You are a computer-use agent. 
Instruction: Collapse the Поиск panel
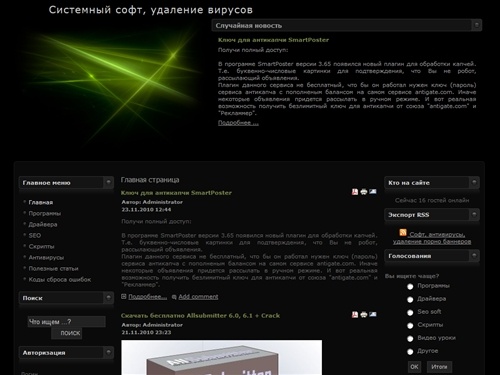[108, 297]
